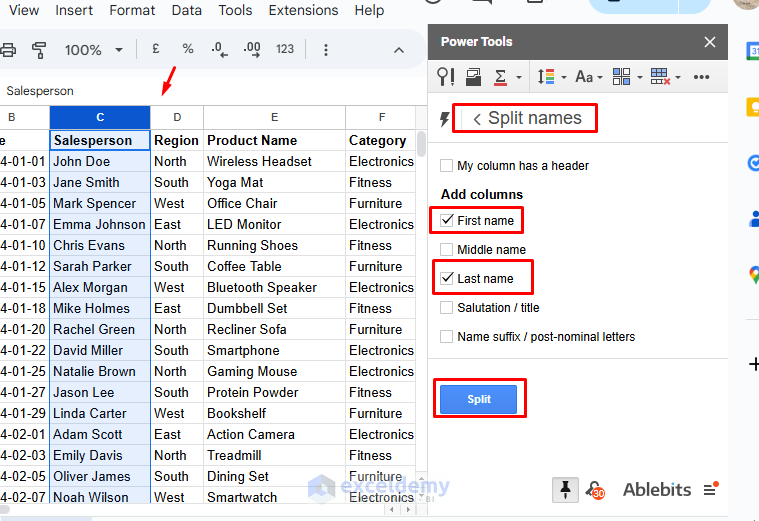Open Google Contacts in the side panel
This screenshot has height=521, width=759.
click(754, 219)
